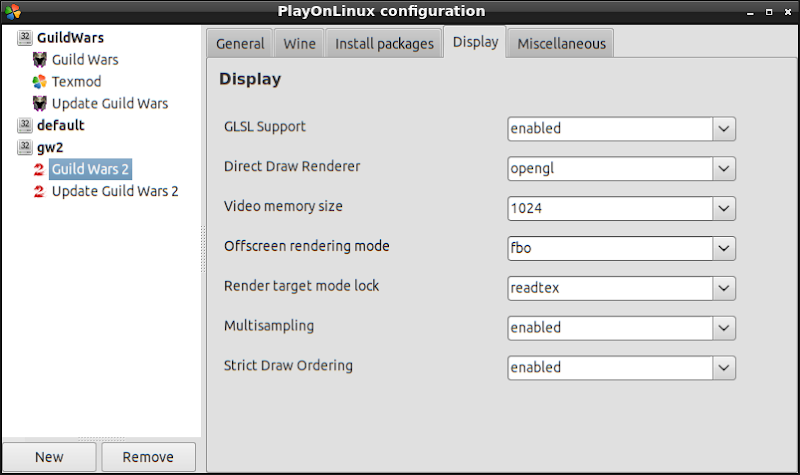Viewport: 800px width, 475px height.
Task: Click the 'GLSL Support' label
Action: point(265,127)
